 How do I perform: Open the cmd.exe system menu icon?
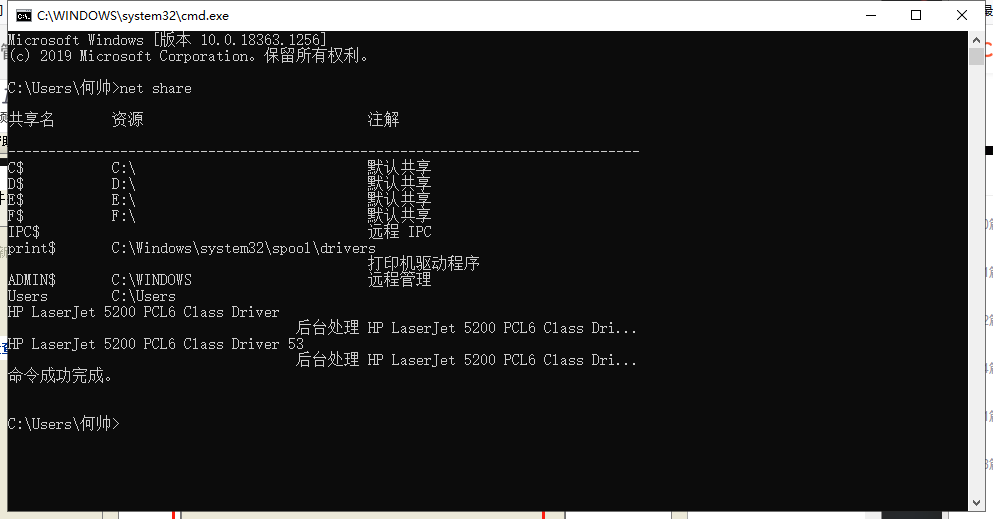coord(24,16)
